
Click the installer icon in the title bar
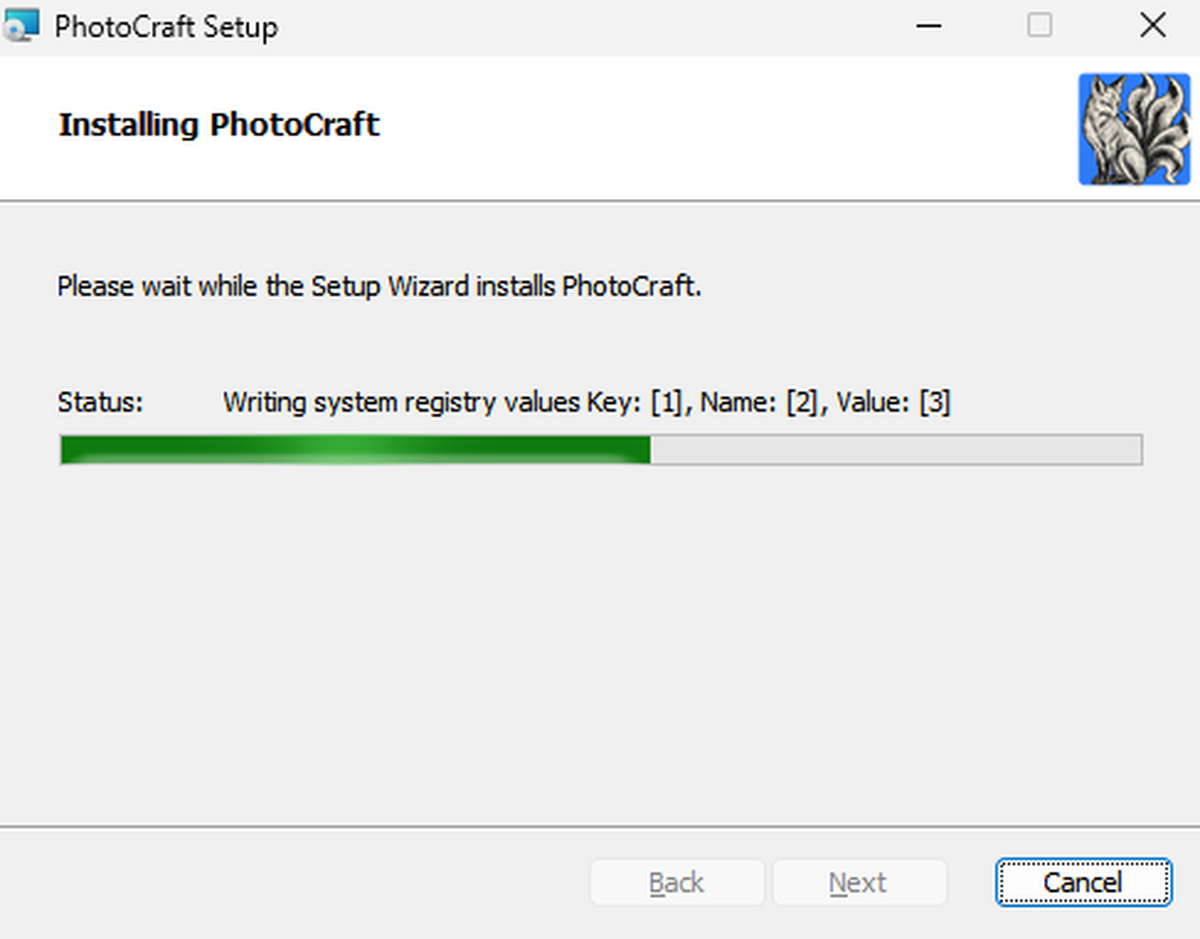[x=21, y=25]
